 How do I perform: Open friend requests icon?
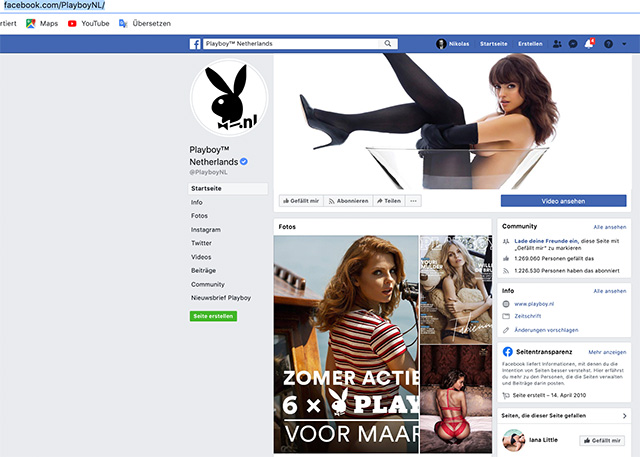tap(557, 44)
